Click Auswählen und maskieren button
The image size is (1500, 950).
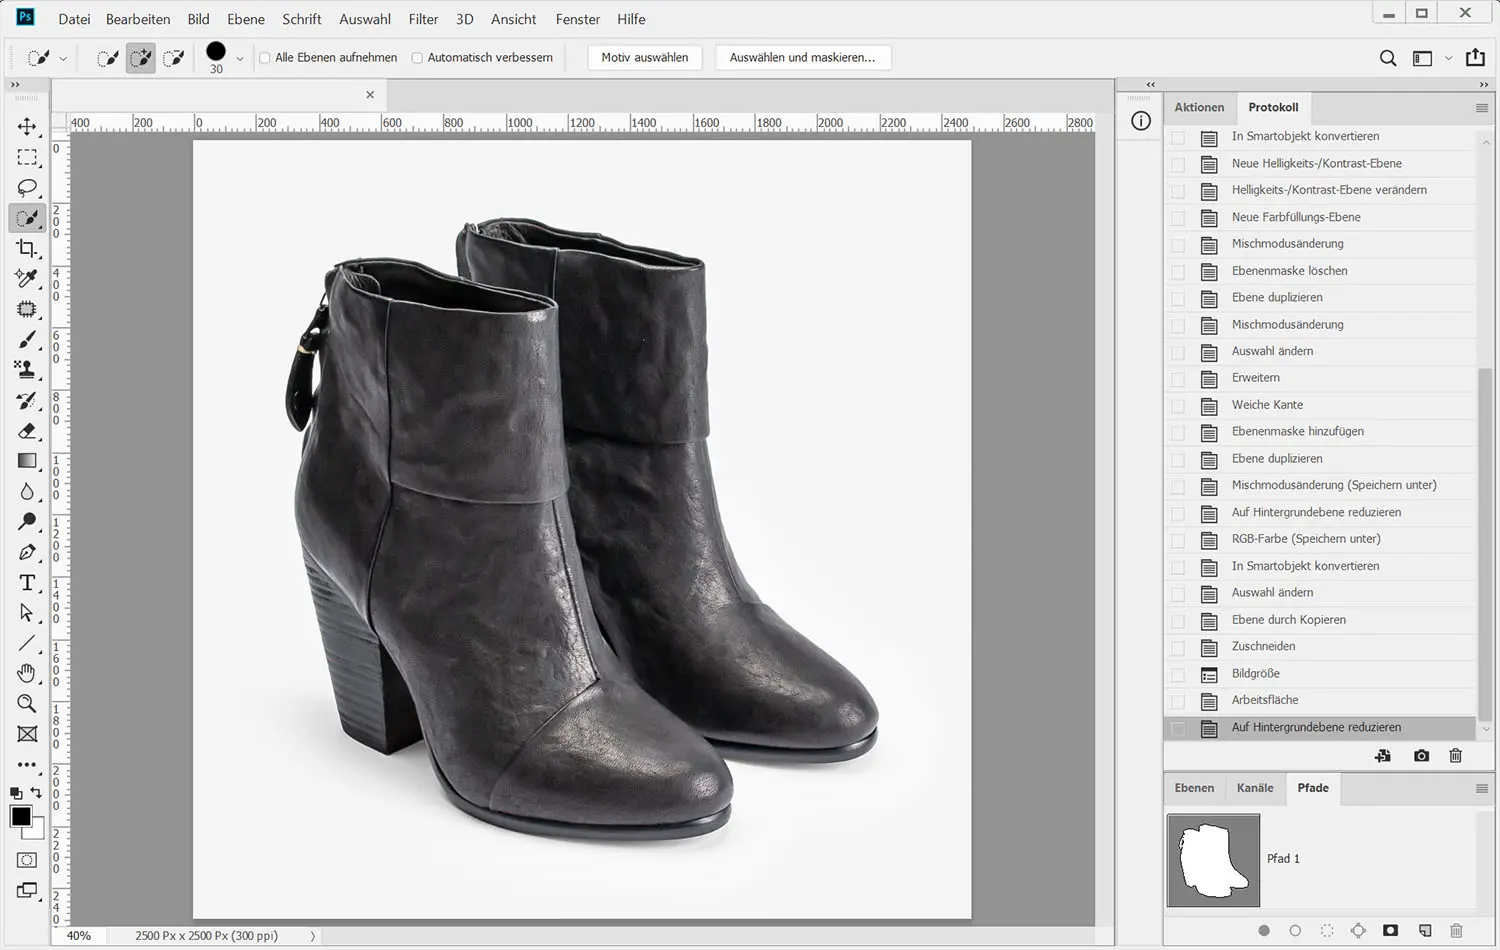click(802, 58)
